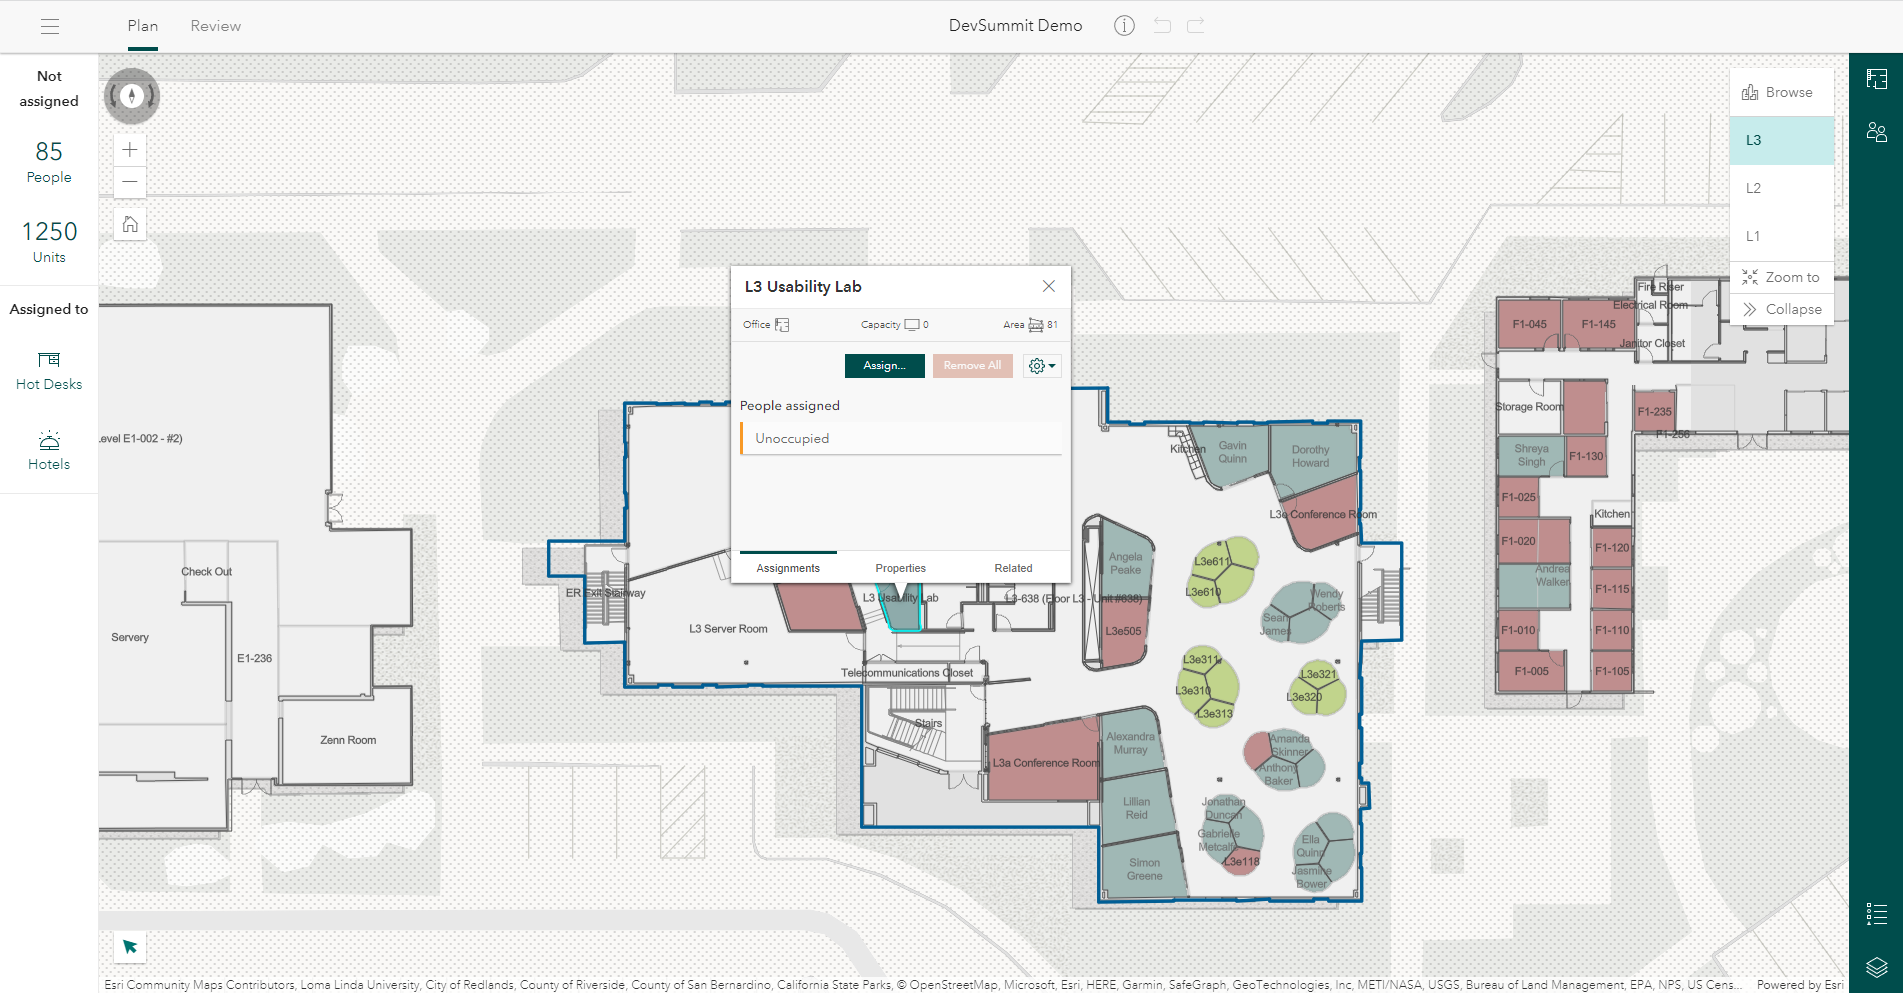Open the Hot Desks icon
The width and height of the screenshot is (1903, 993).
(x=49, y=360)
